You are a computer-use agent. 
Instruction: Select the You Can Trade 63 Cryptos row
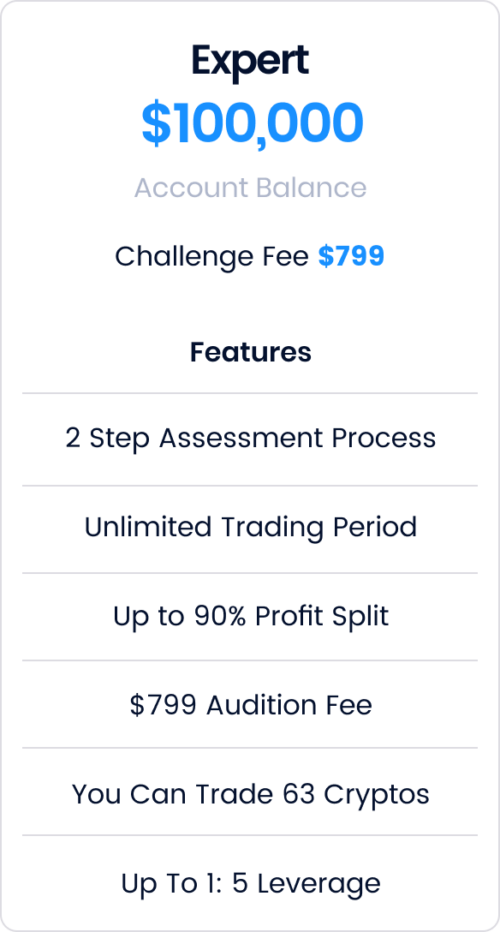[250, 791]
